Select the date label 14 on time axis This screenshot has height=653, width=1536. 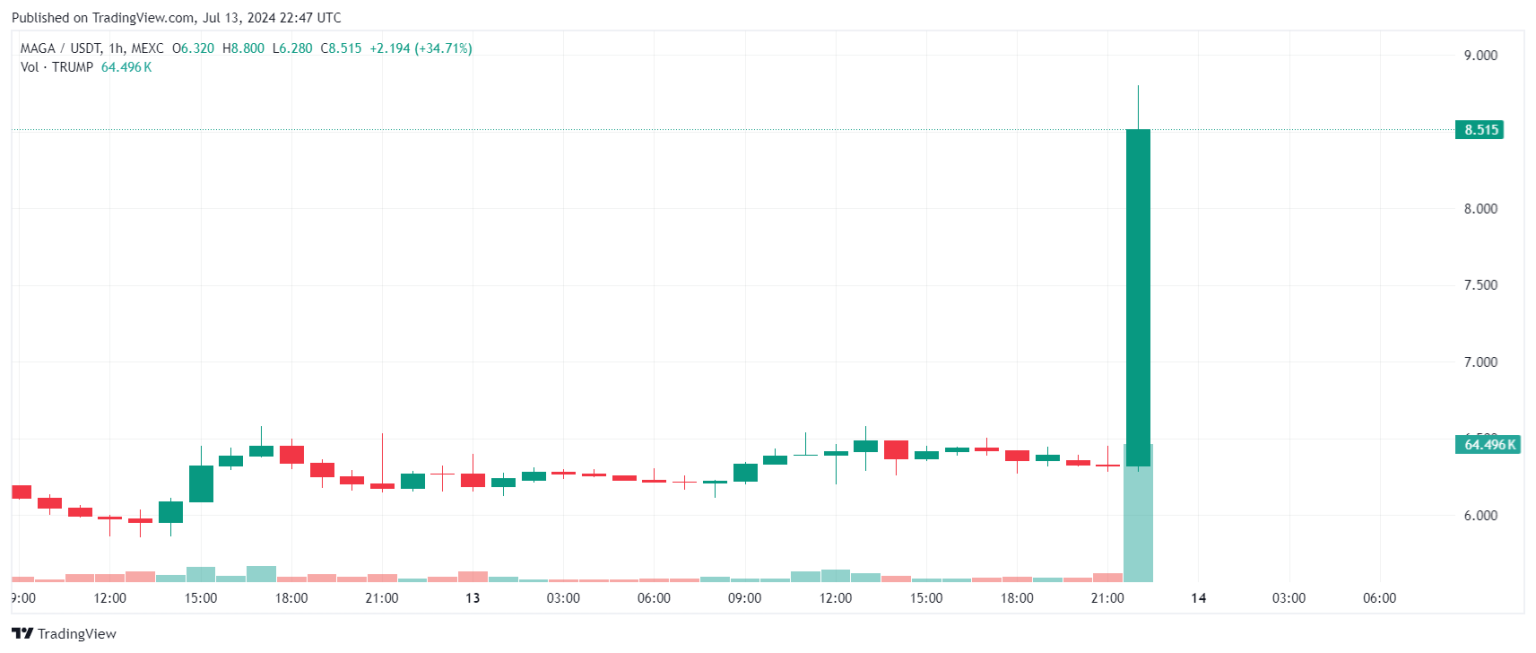tap(1198, 598)
